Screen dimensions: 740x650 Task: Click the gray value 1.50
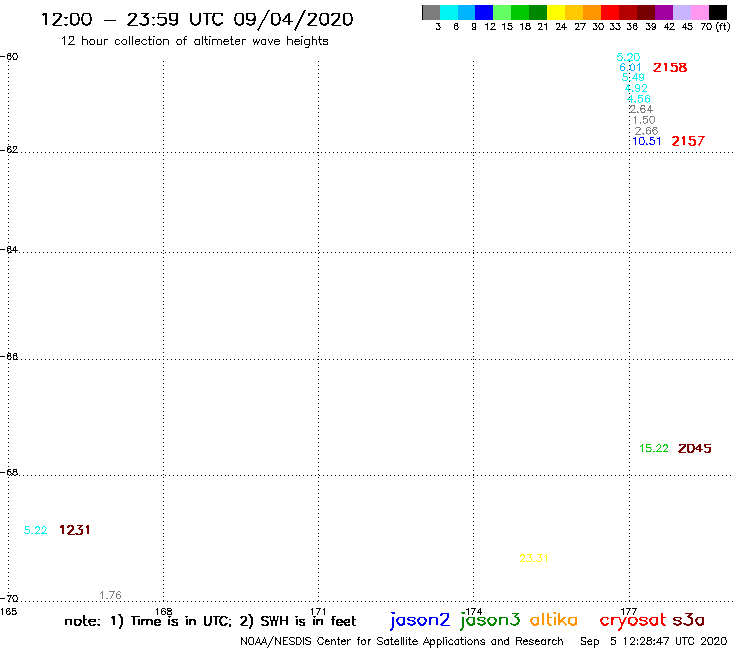(x=644, y=120)
